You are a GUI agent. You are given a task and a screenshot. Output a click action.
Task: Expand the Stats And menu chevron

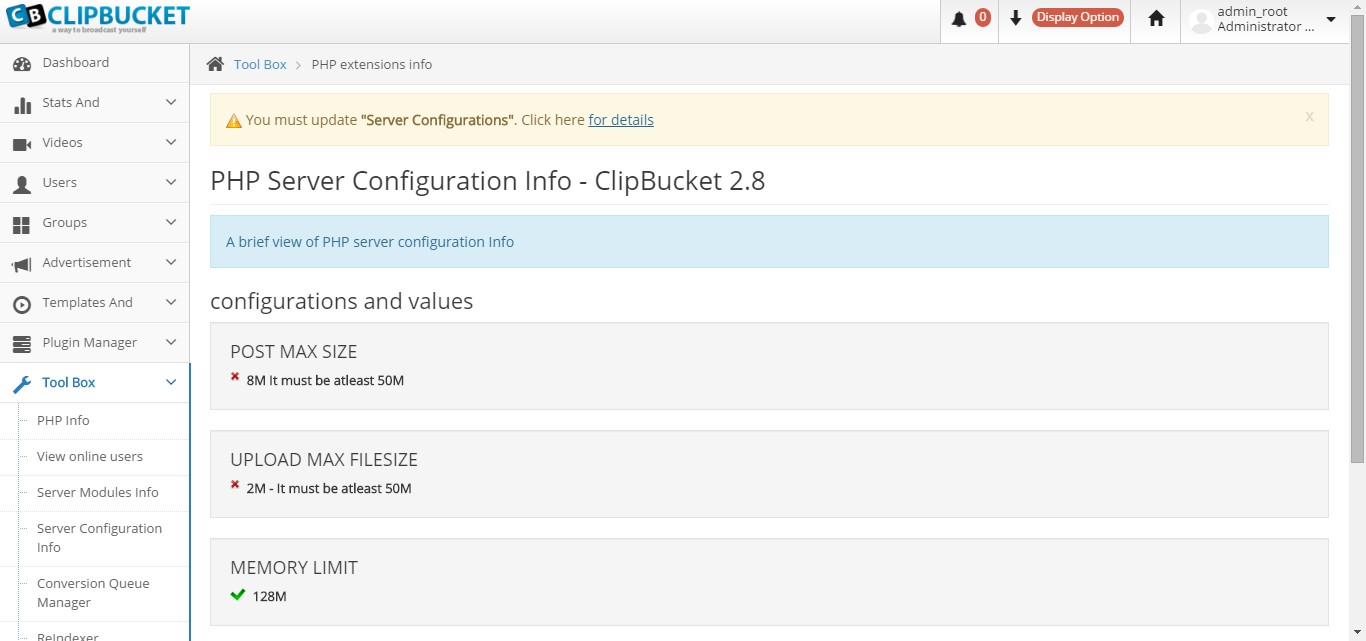[171, 102]
